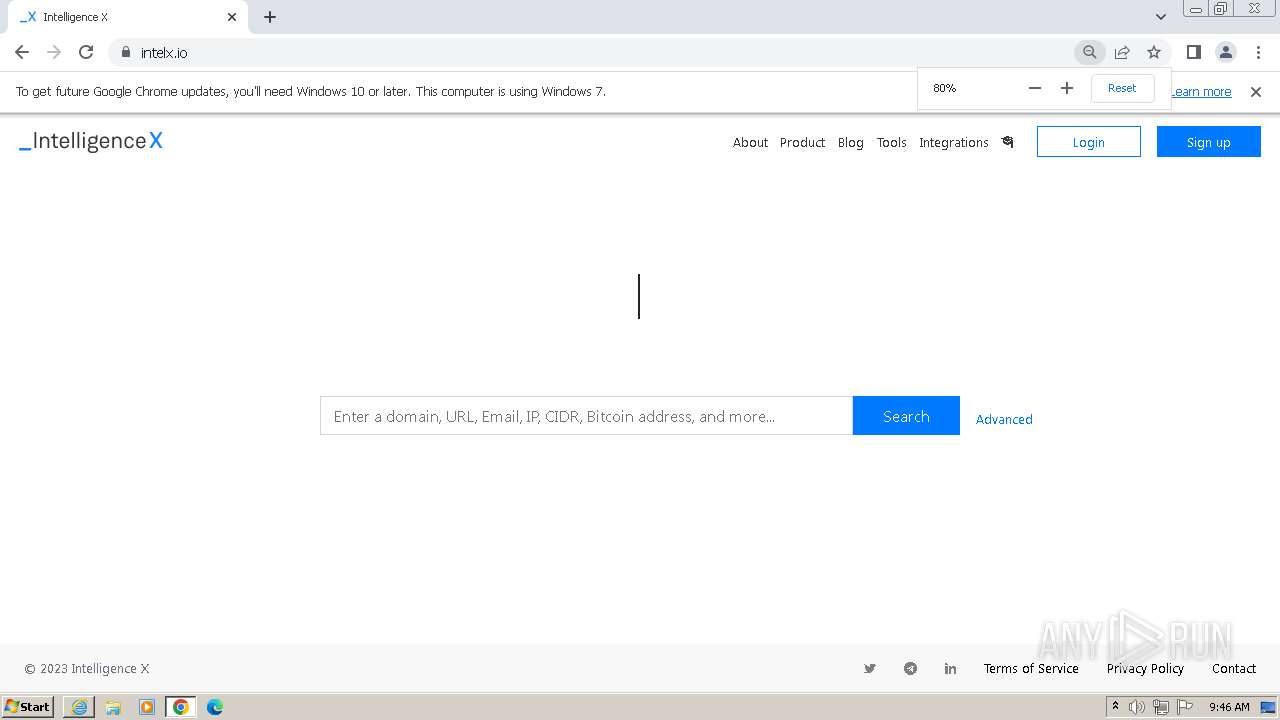The width and height of the screenshot is (1280, 720).
Task: Open the Tools menu item
Action: pos(892,143)
